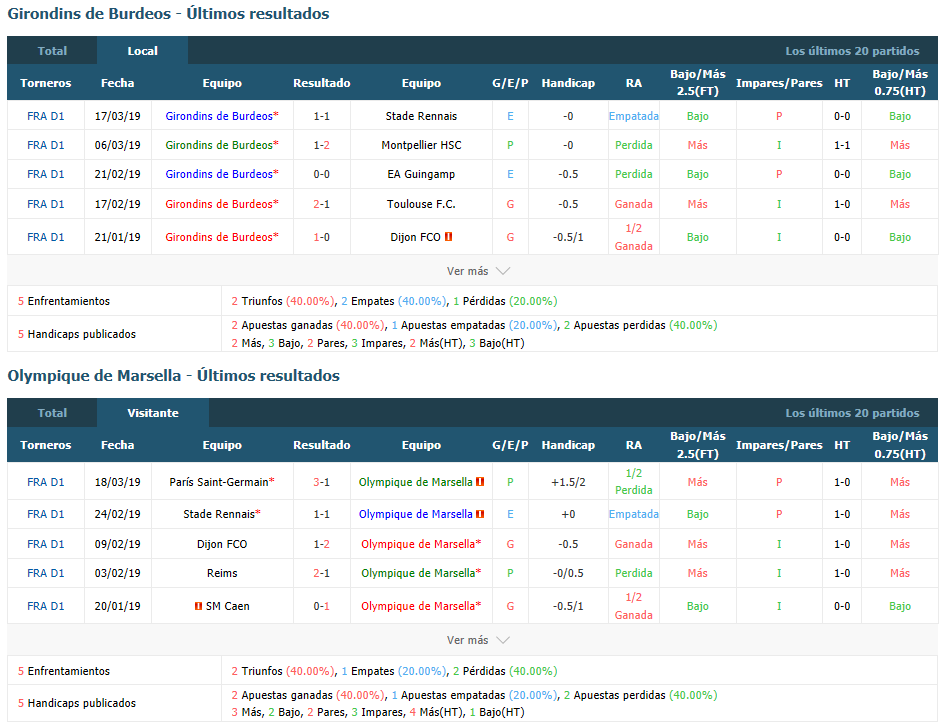Click red card icon beside Marsella in PSG row
The image size is (946, 726).
pyautogui.click(x=480, y=482)
